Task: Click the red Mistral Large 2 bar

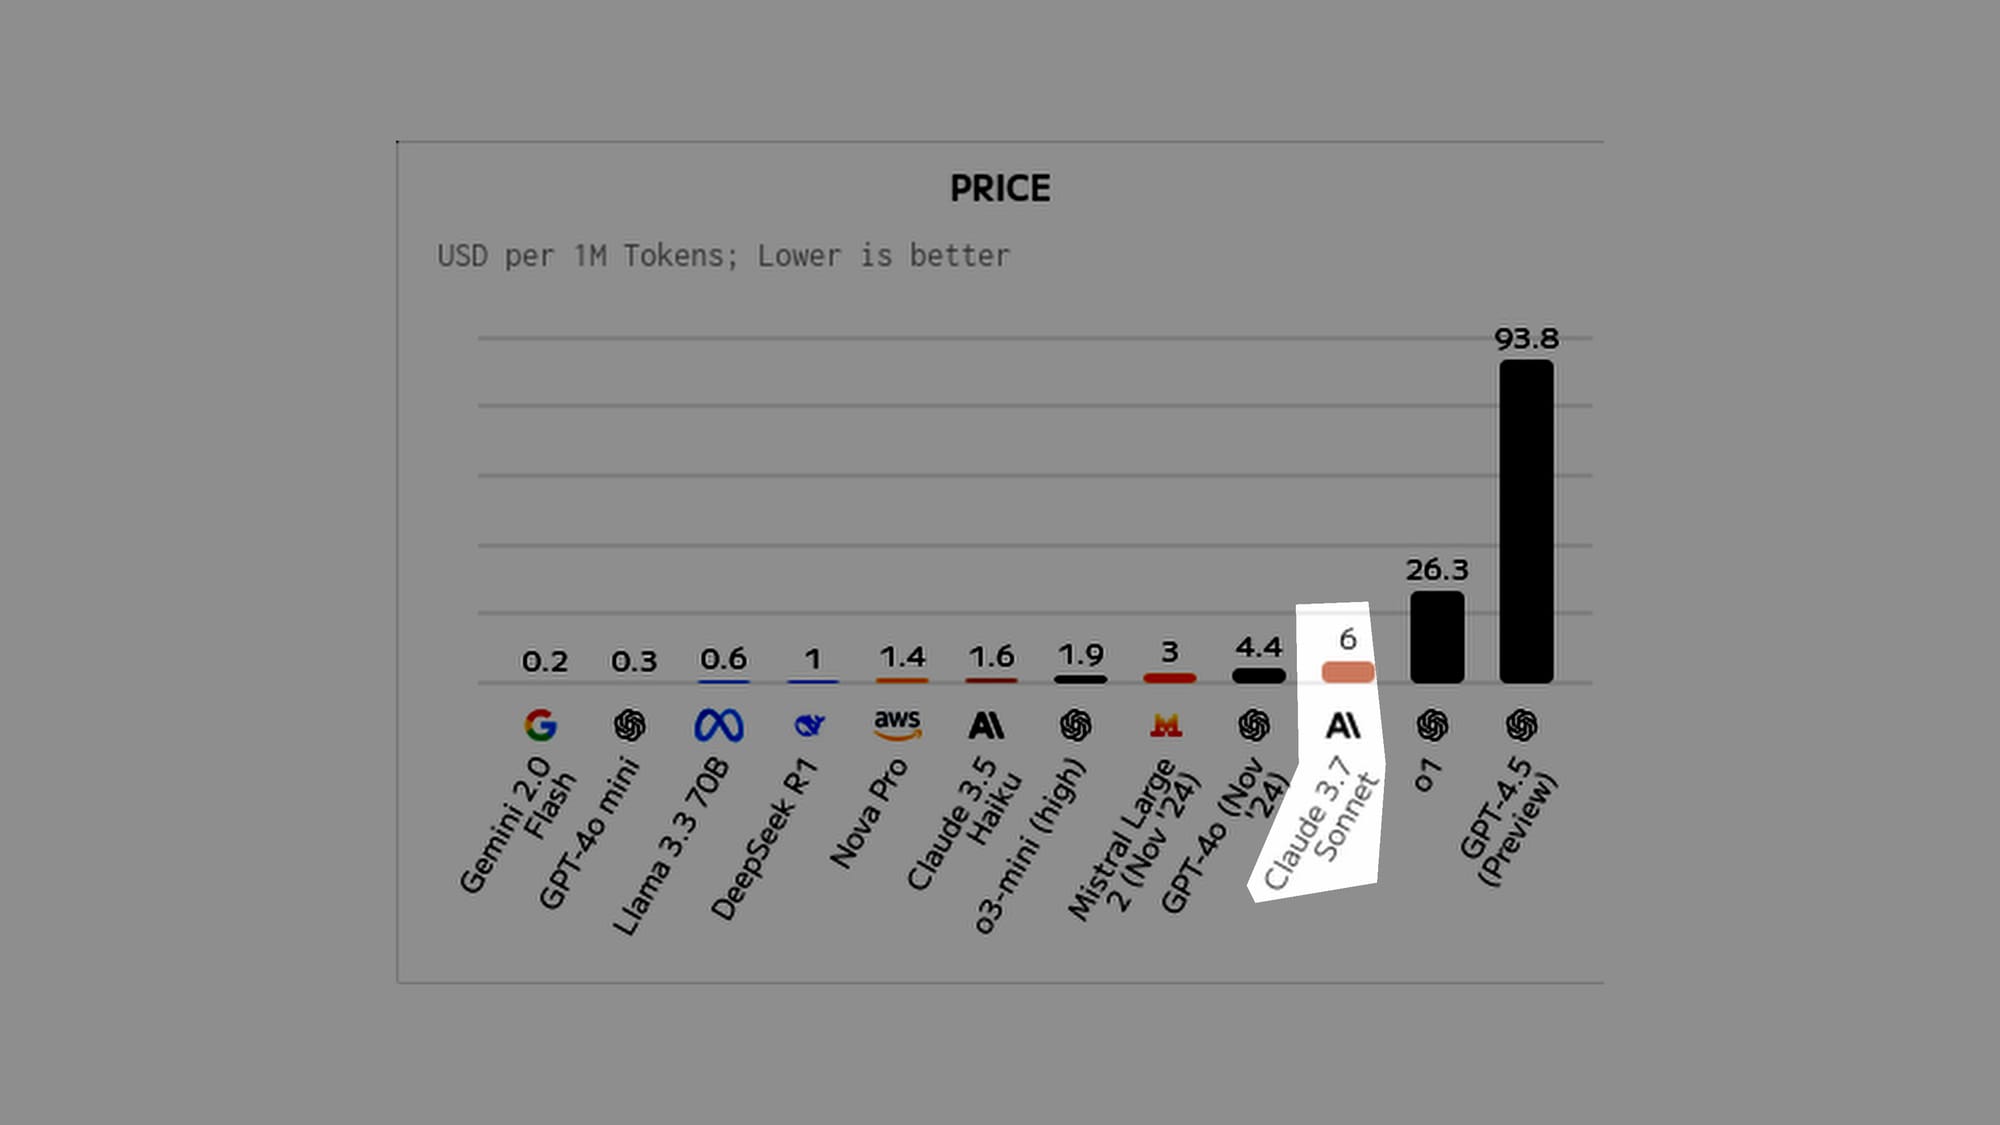Action: (x=1170, y=678)
